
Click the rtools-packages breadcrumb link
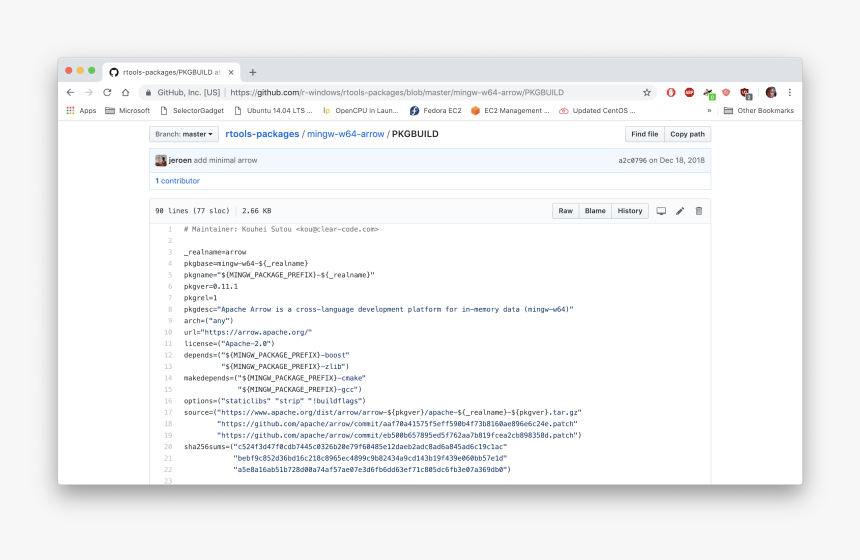tap(262, 134)
